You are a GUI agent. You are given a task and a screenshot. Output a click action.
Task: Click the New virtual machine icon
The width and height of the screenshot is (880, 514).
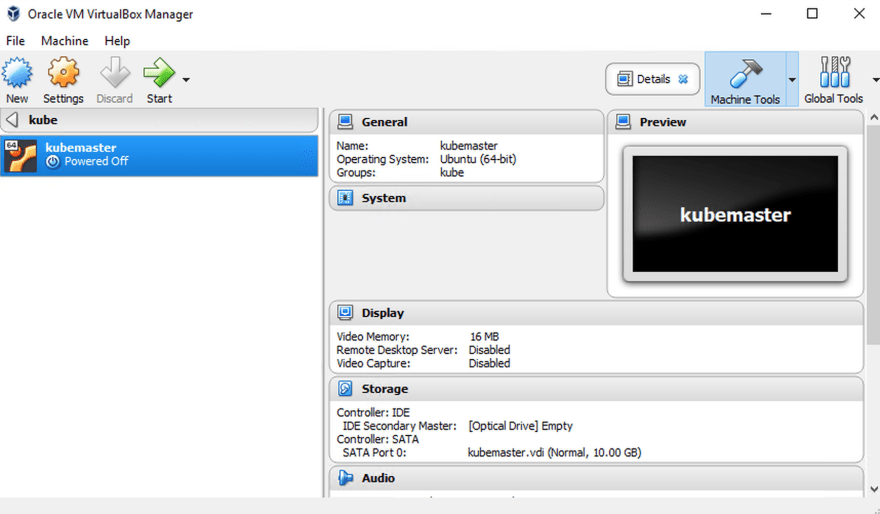pos(17,73)
